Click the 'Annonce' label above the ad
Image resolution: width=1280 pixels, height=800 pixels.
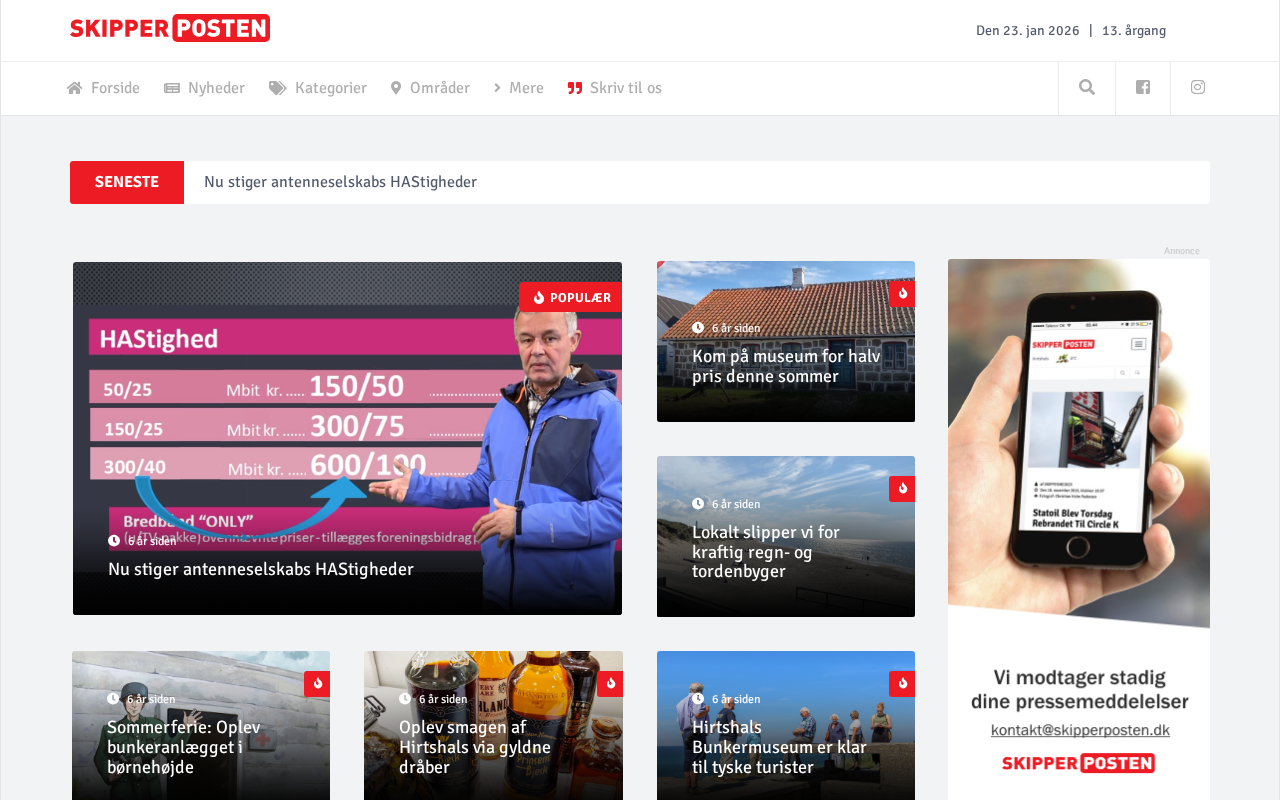pyautogui.click(x=1182, y=251)
